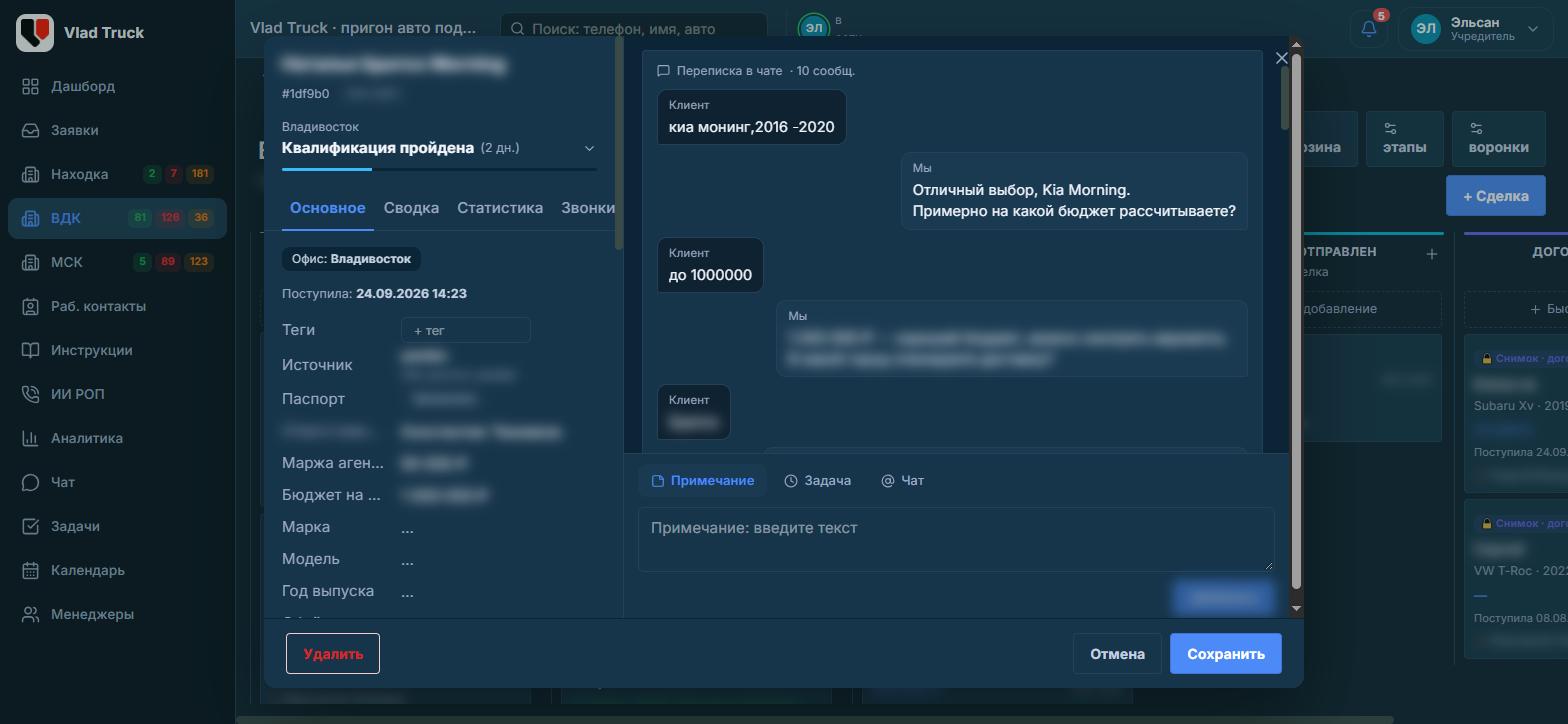Viewport: 1568px width, 724px height.
Task: Close the deal dialog with X
Action: (1282, 58)
